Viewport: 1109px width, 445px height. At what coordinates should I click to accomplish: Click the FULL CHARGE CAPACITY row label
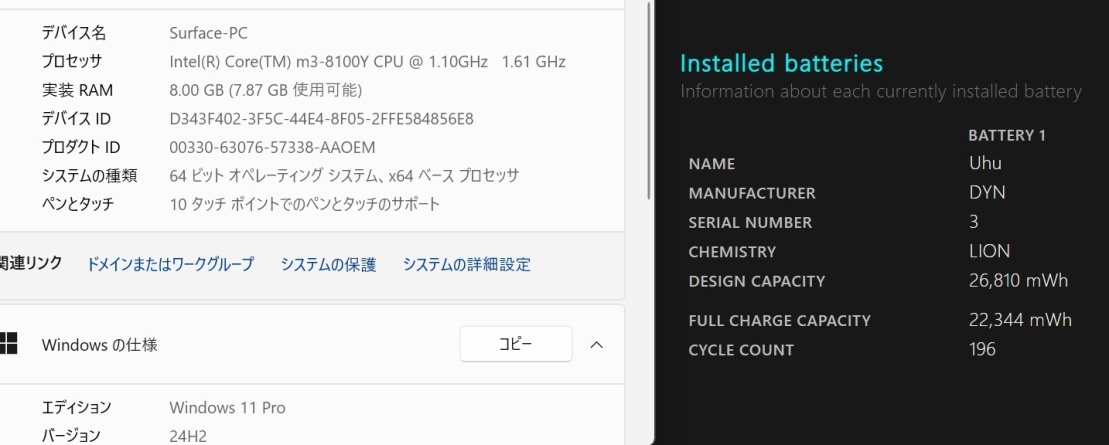coord(779,320)
